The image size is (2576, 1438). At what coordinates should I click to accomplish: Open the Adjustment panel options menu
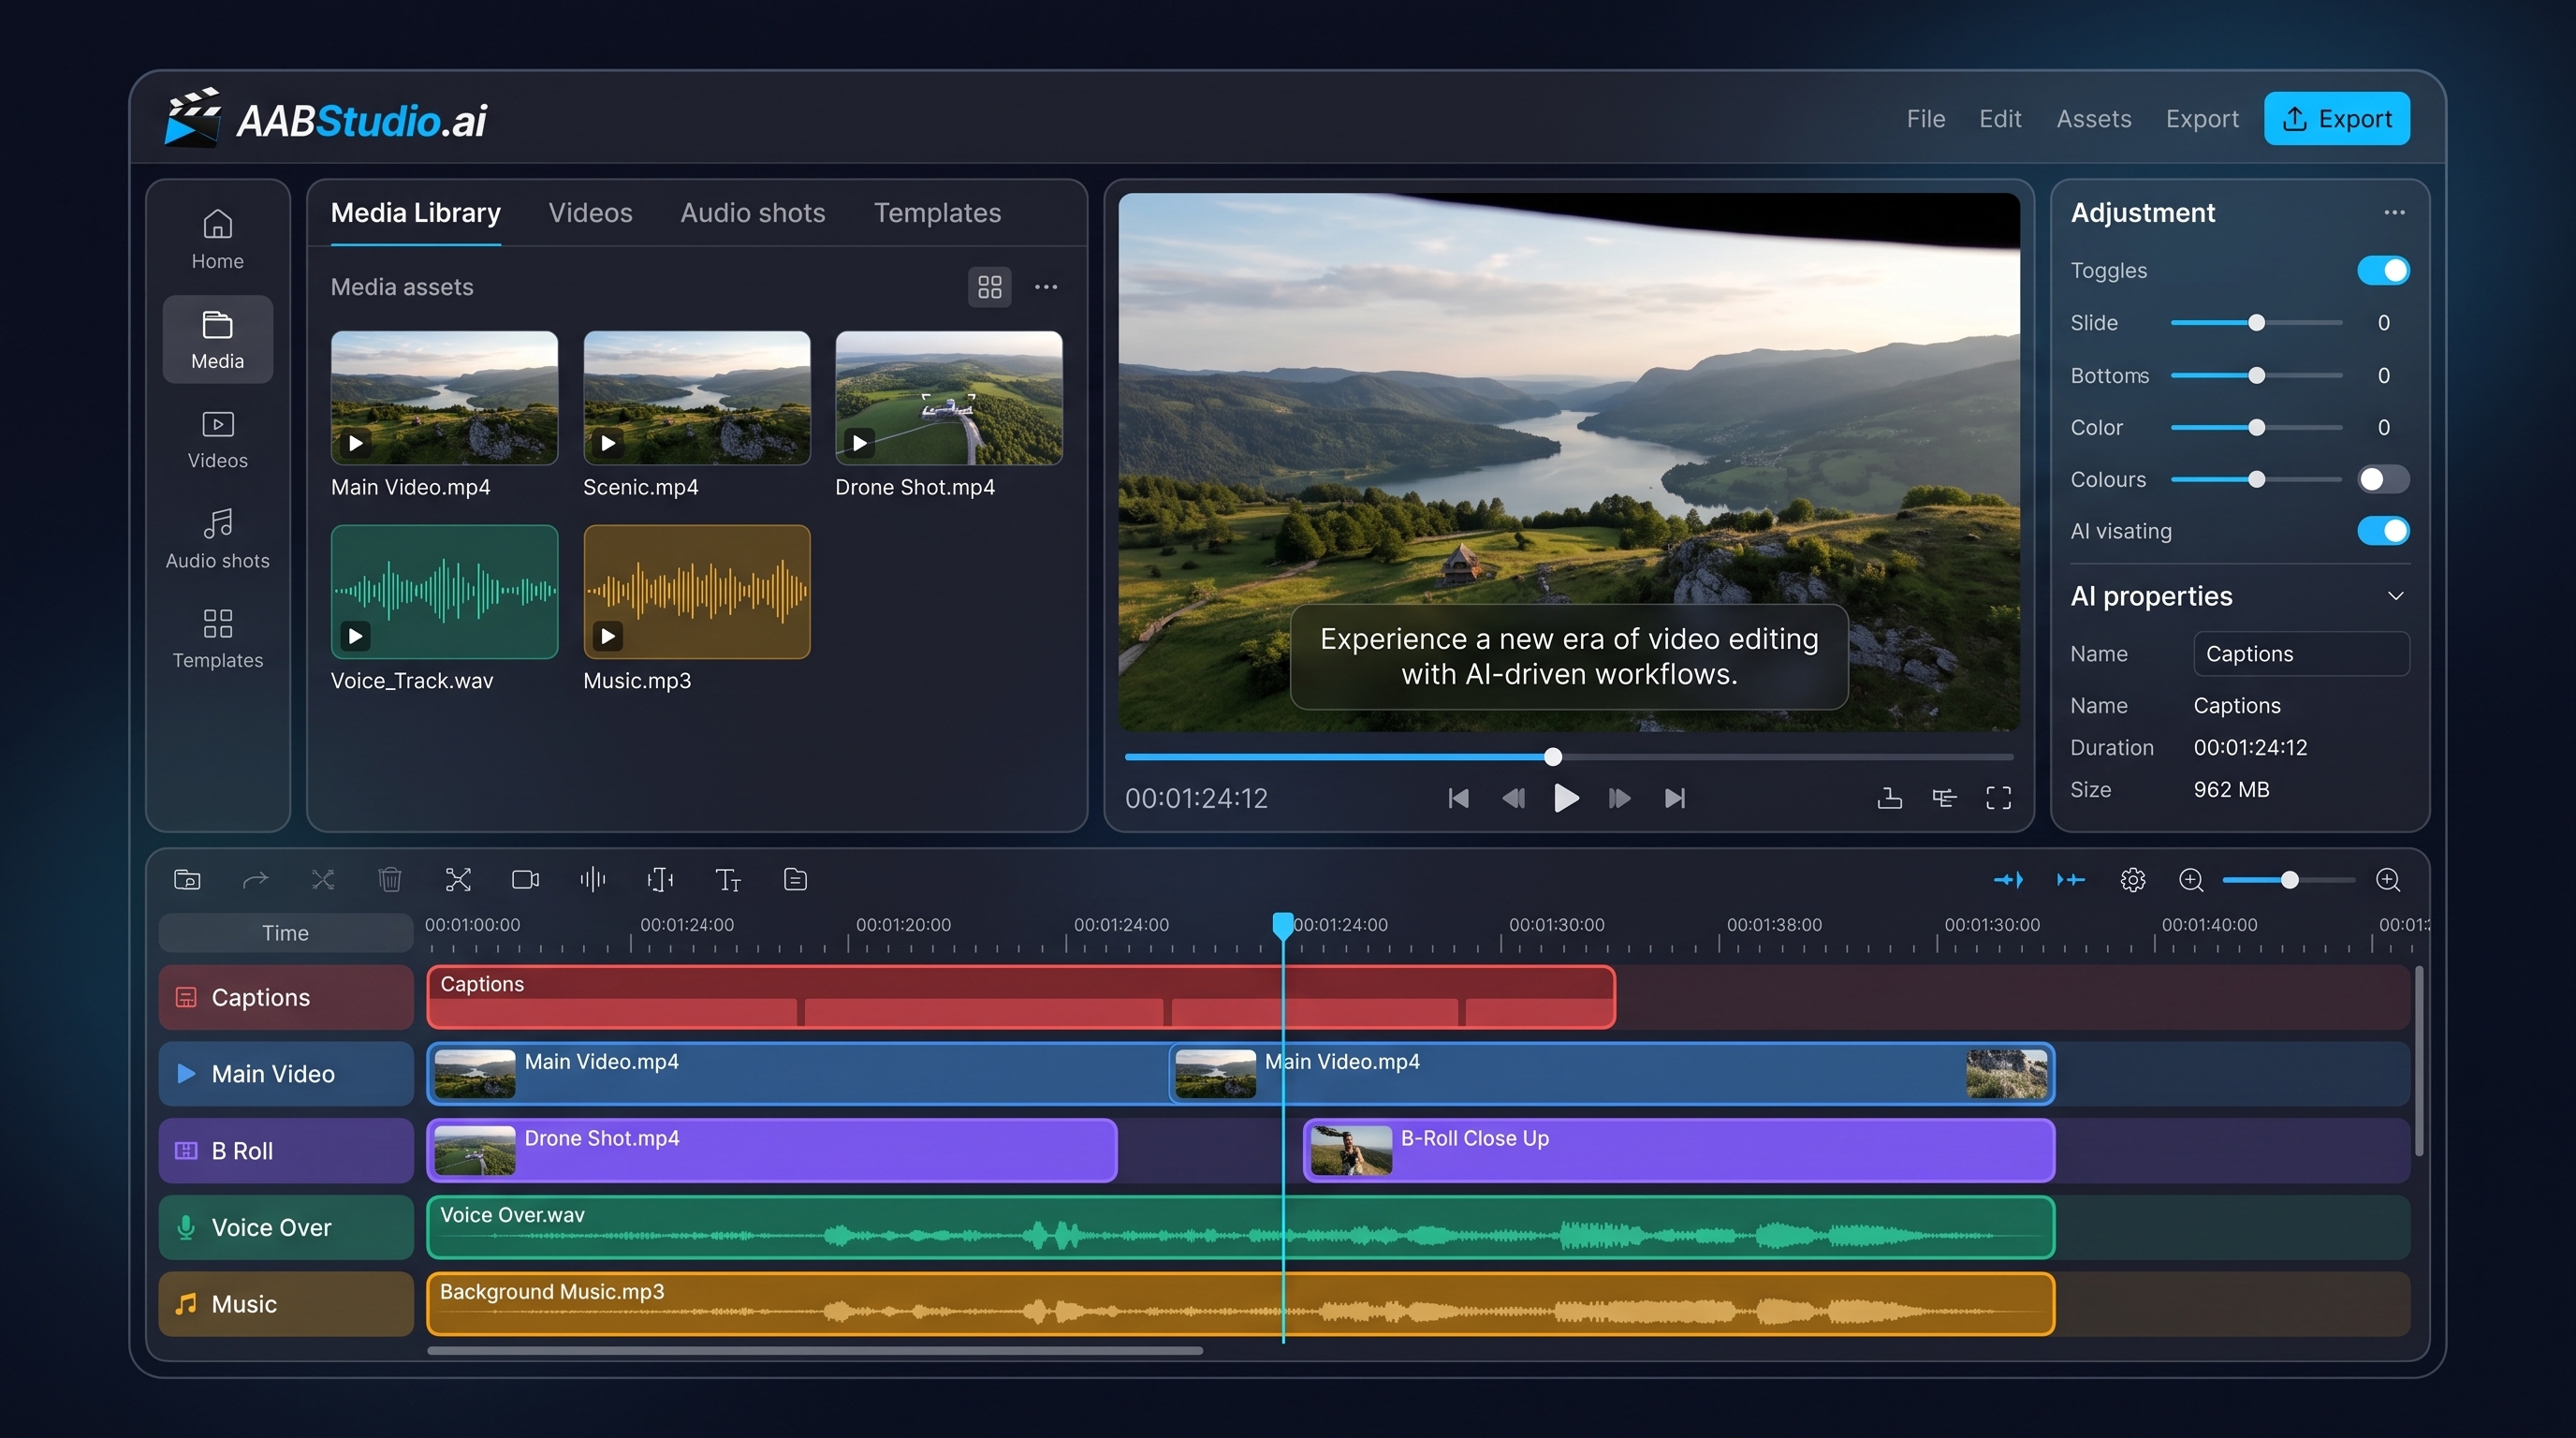click(x=2394, y=212)
